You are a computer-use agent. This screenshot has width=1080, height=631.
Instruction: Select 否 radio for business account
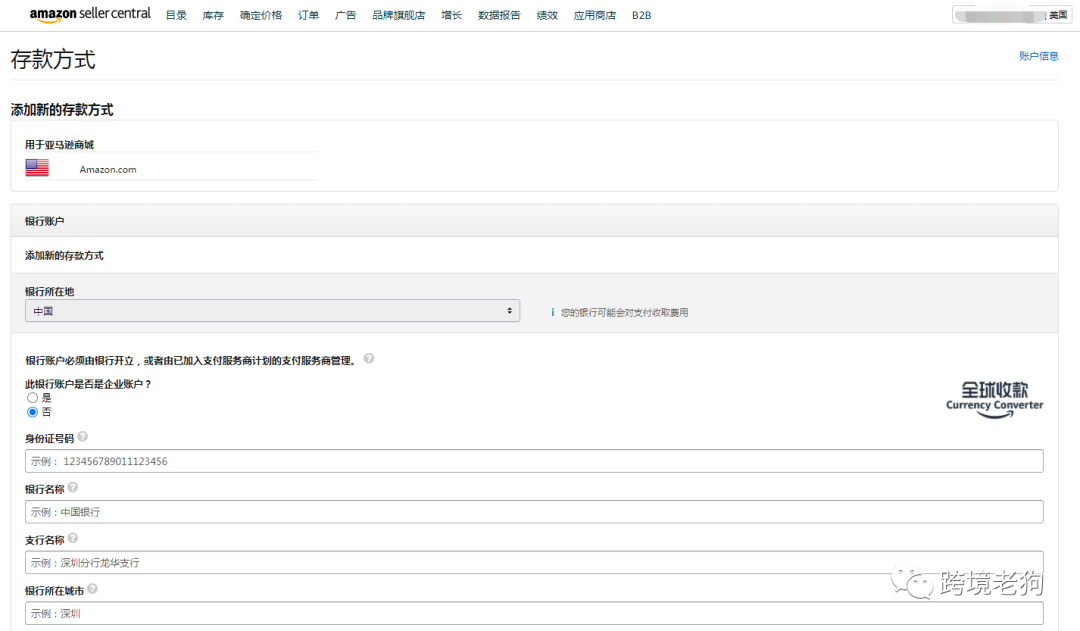coord(32,413)
